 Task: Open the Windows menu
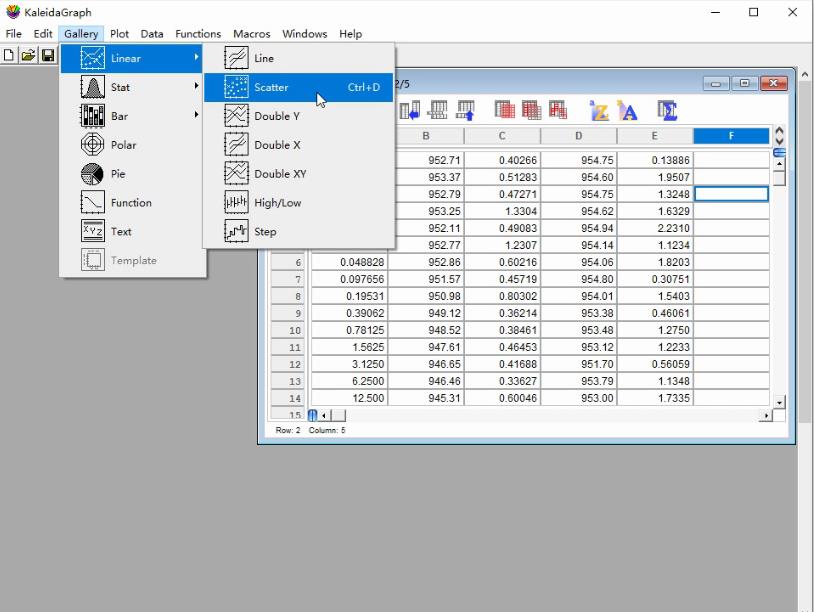pyautogui.click(x=305, y=34)
